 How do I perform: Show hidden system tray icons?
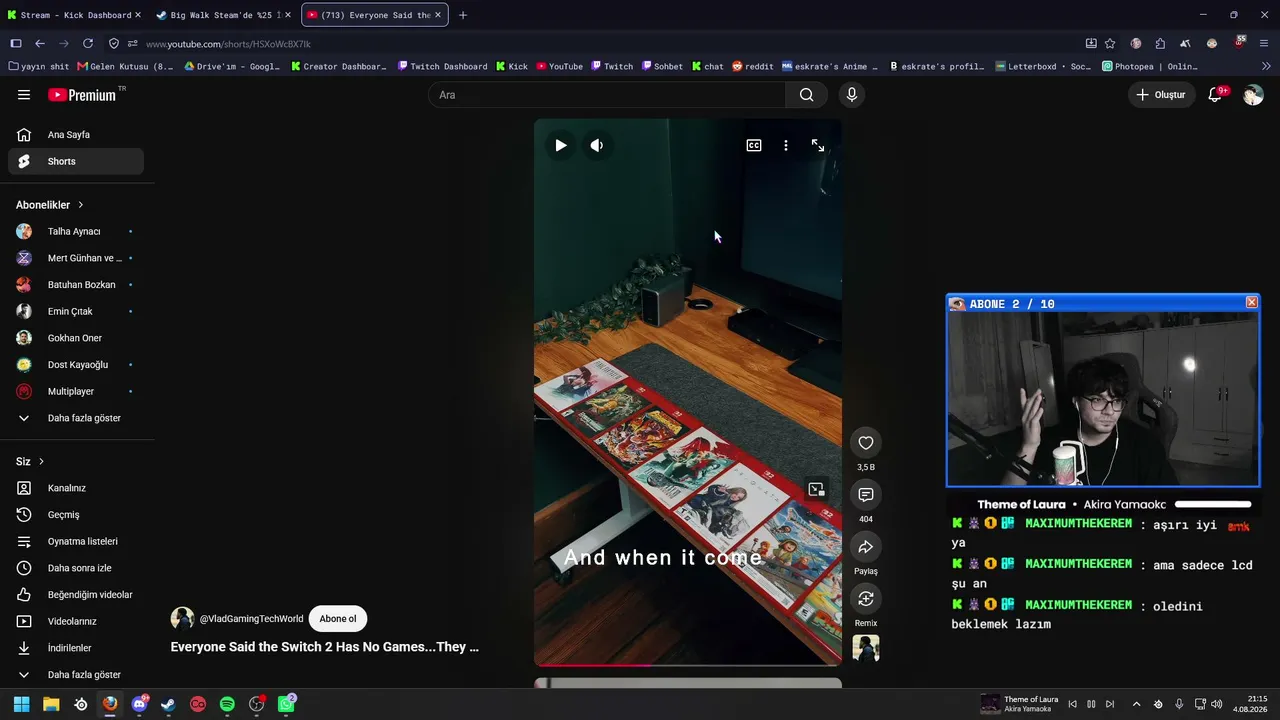coord(1136,704)
